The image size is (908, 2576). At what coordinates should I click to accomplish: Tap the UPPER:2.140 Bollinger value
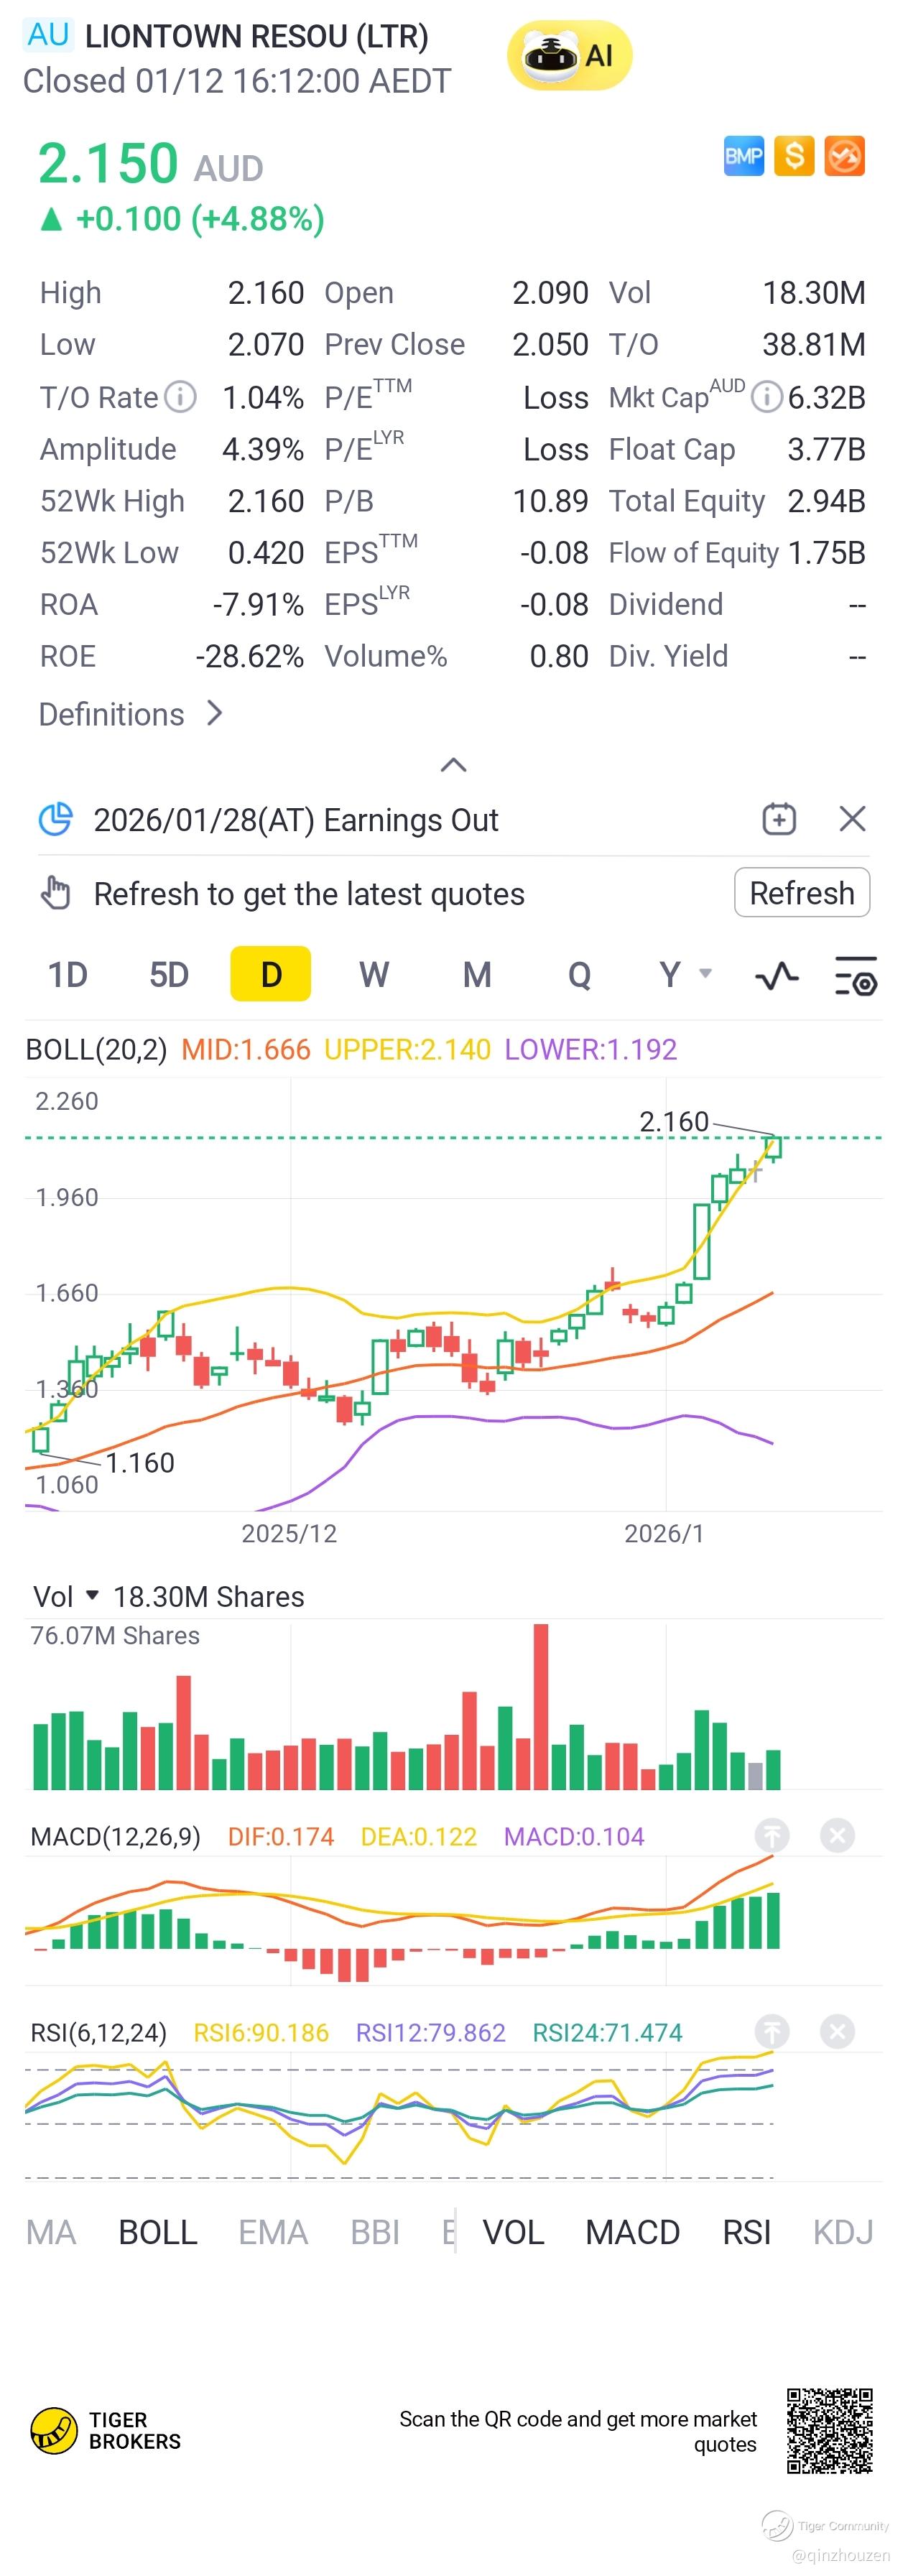coord(407,1049)
